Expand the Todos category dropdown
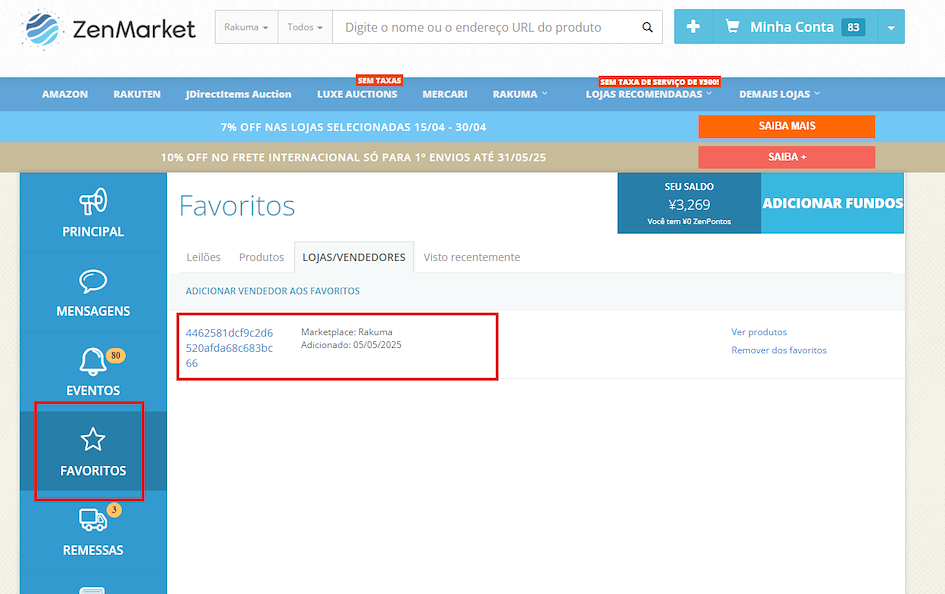The width and height of the screenshot is (945, 594). tap(305, 28)
